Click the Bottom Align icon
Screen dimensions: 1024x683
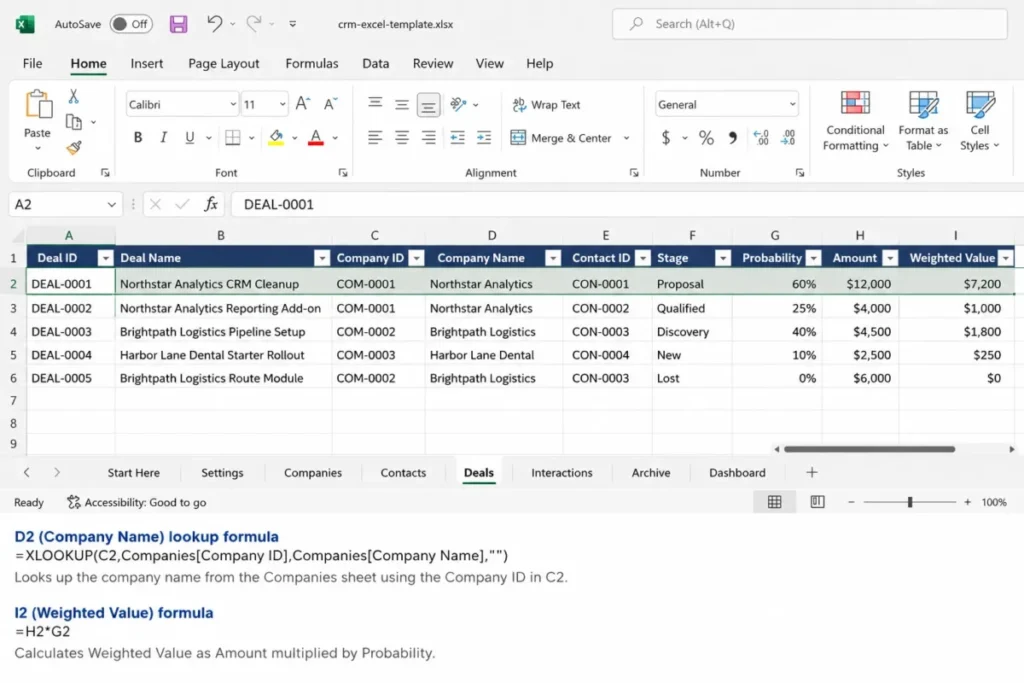[x=428, y=104]
